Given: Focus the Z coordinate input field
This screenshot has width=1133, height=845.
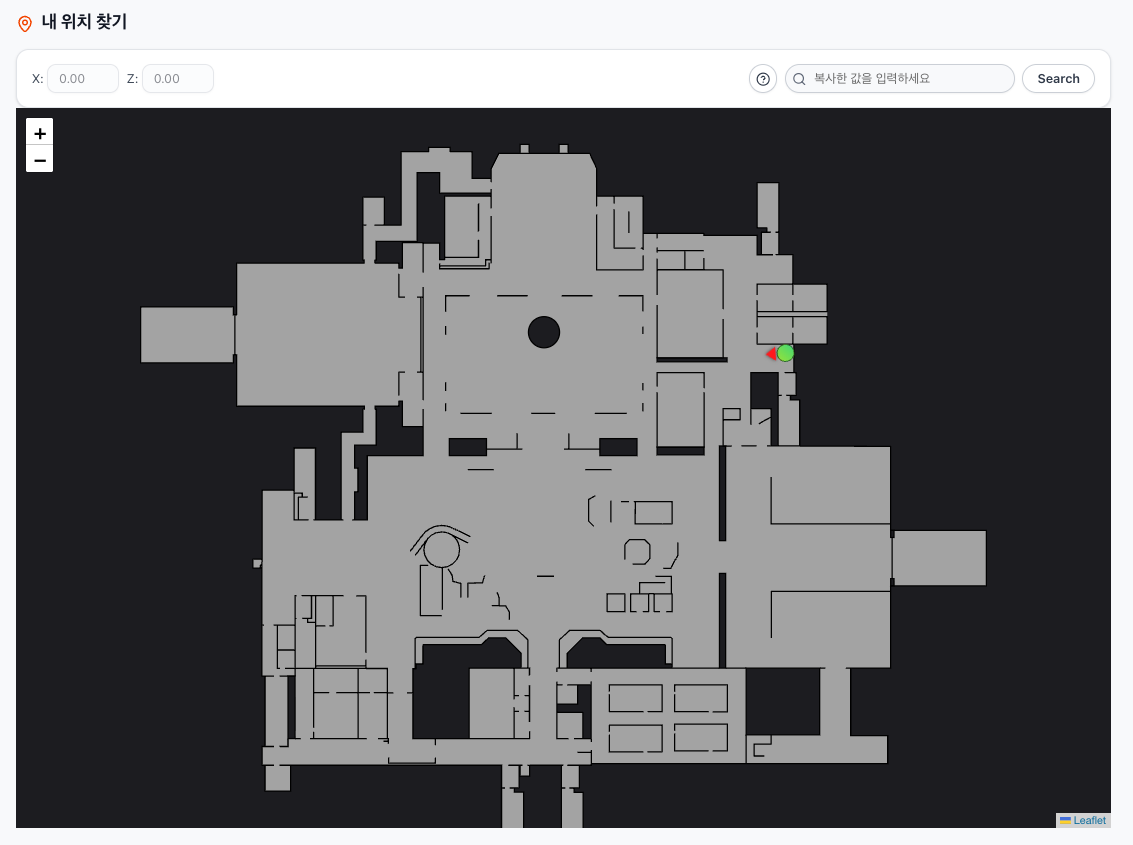Looking at the screenshot, I should click(x=178, y=79).
